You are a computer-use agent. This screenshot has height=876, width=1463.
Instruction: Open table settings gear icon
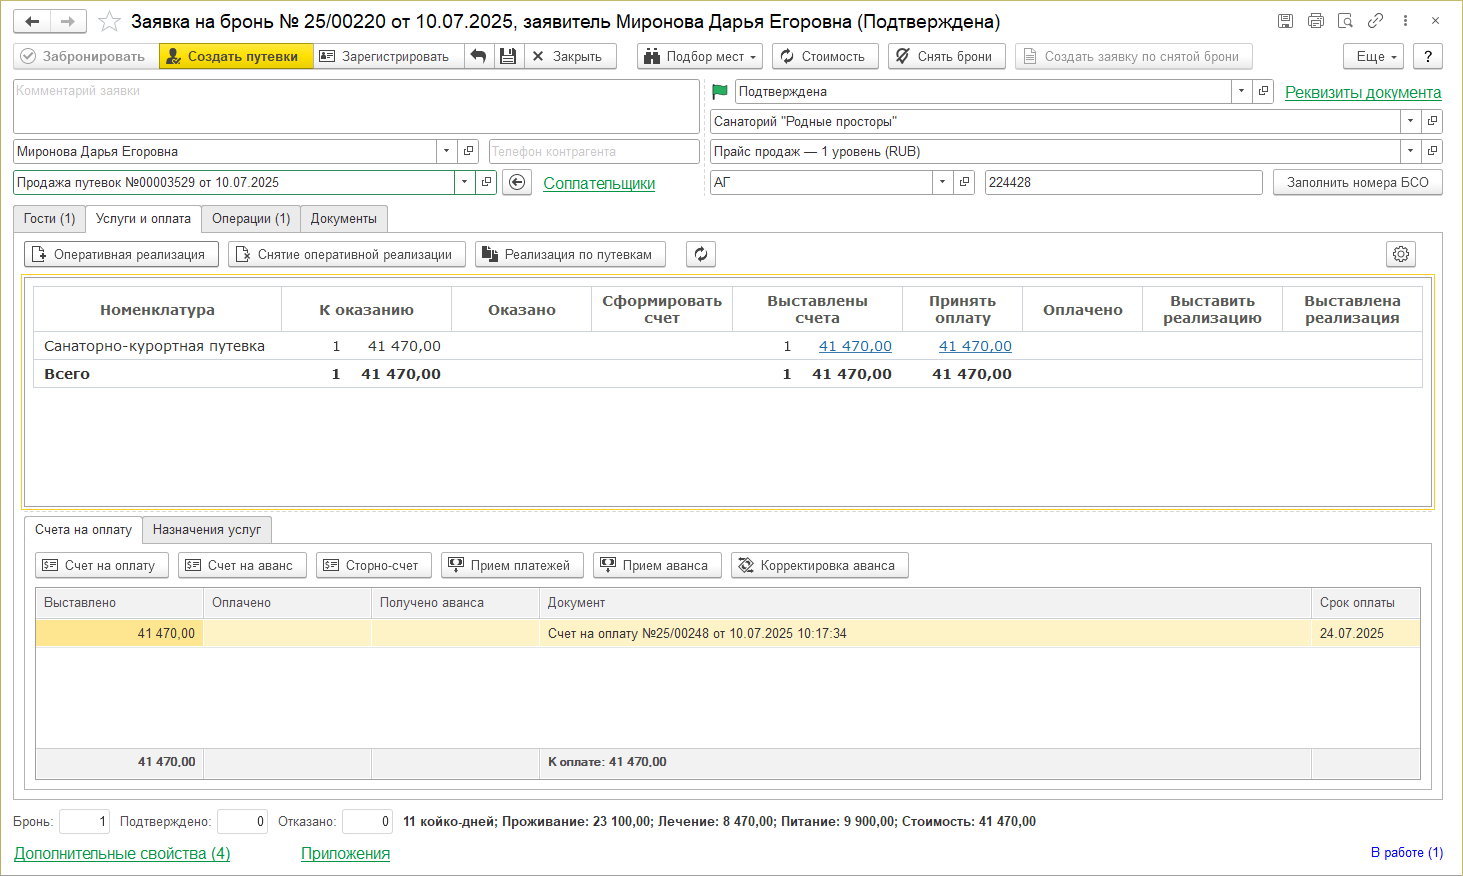click(x=1401, y=255)
